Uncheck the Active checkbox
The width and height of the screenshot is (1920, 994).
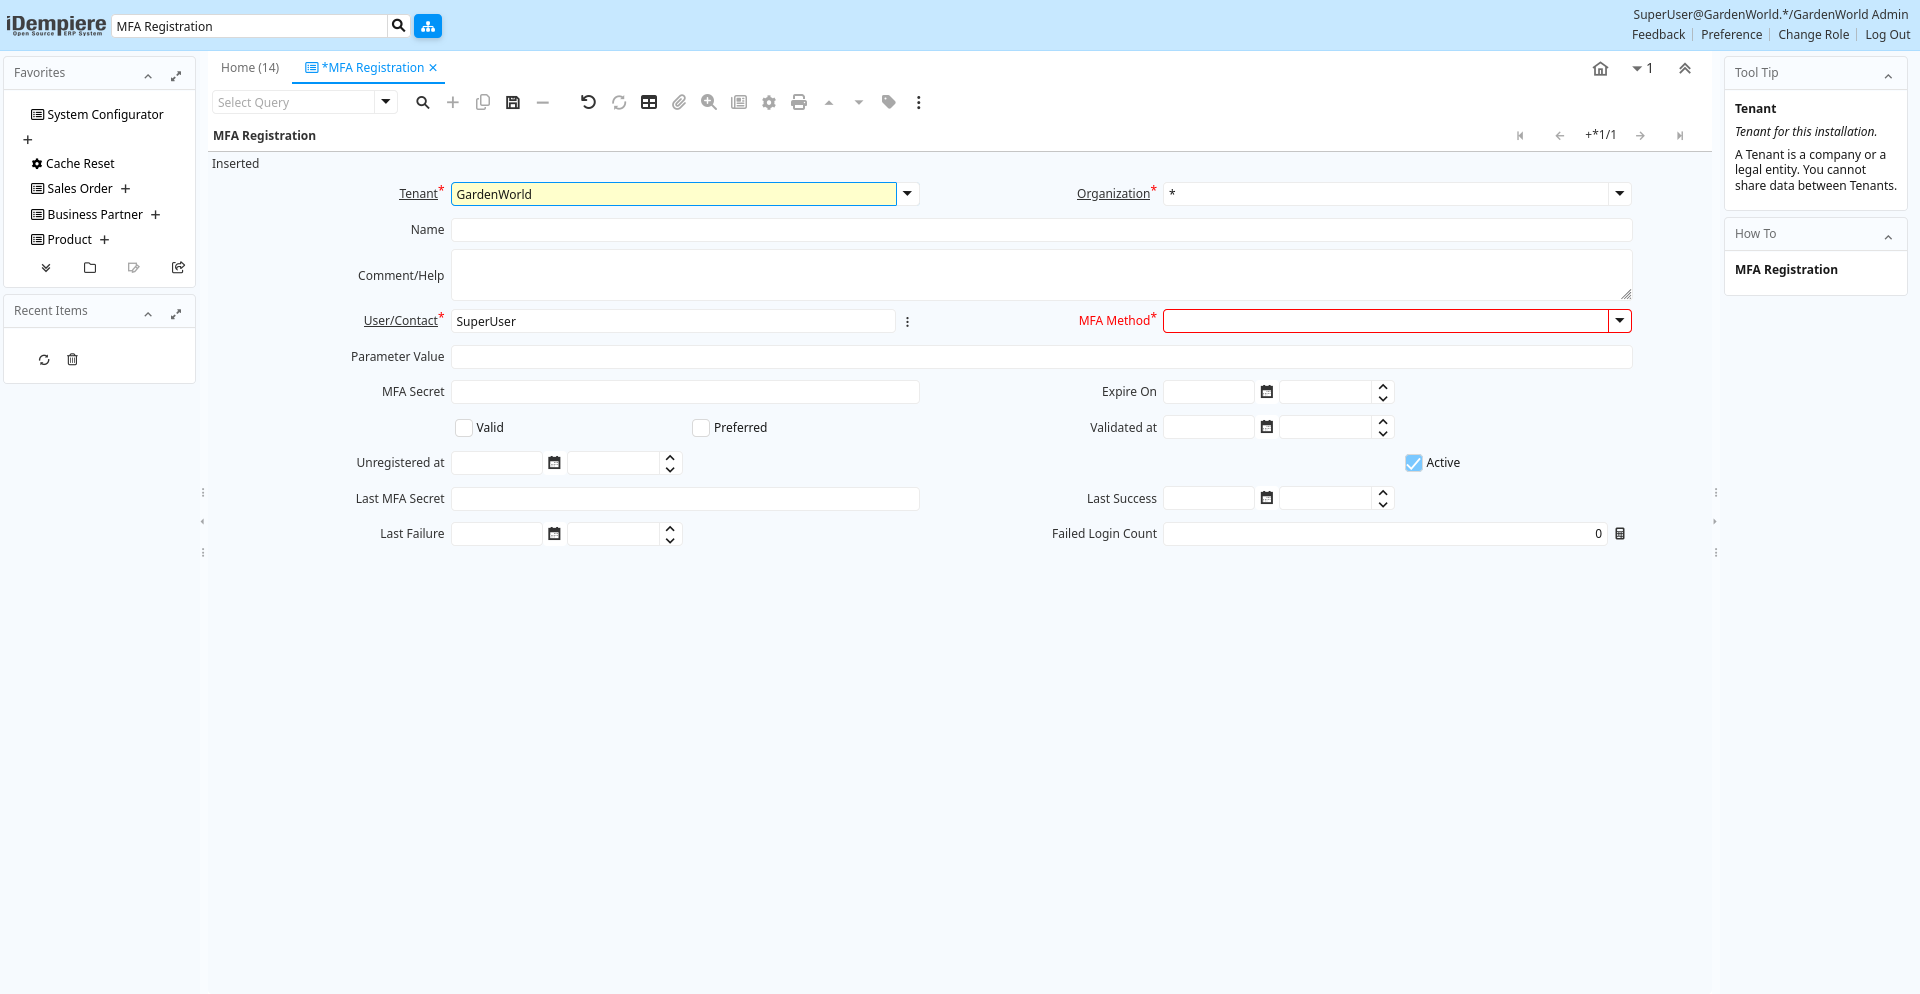(1414, 463)
